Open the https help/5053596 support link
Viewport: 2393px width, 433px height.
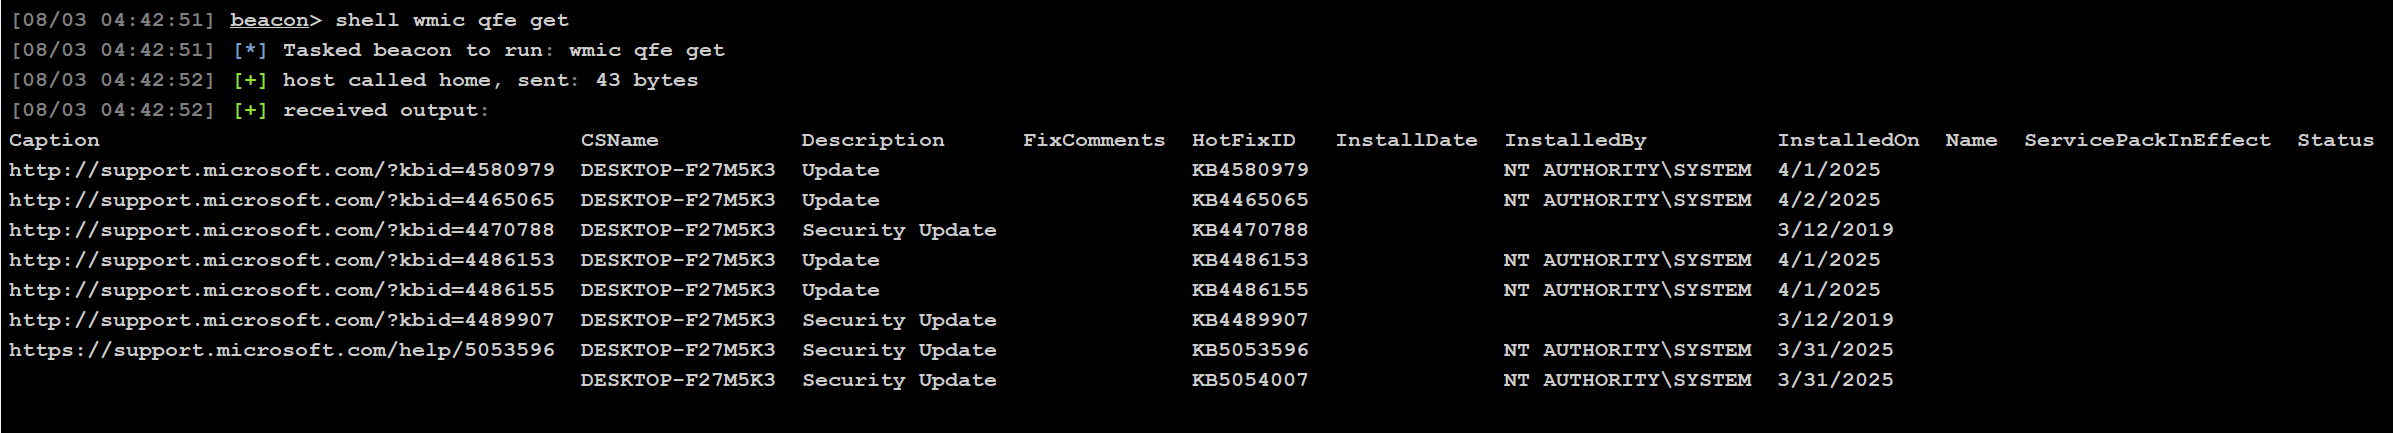point(281,350)
